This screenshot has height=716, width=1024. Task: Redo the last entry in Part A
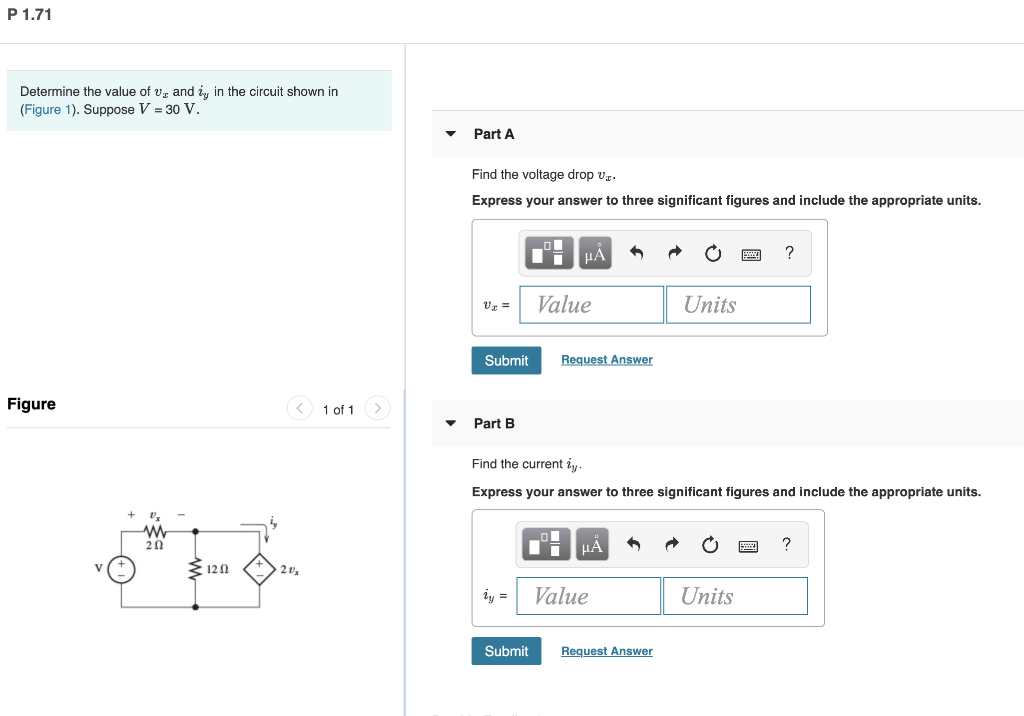click(672, 252)
